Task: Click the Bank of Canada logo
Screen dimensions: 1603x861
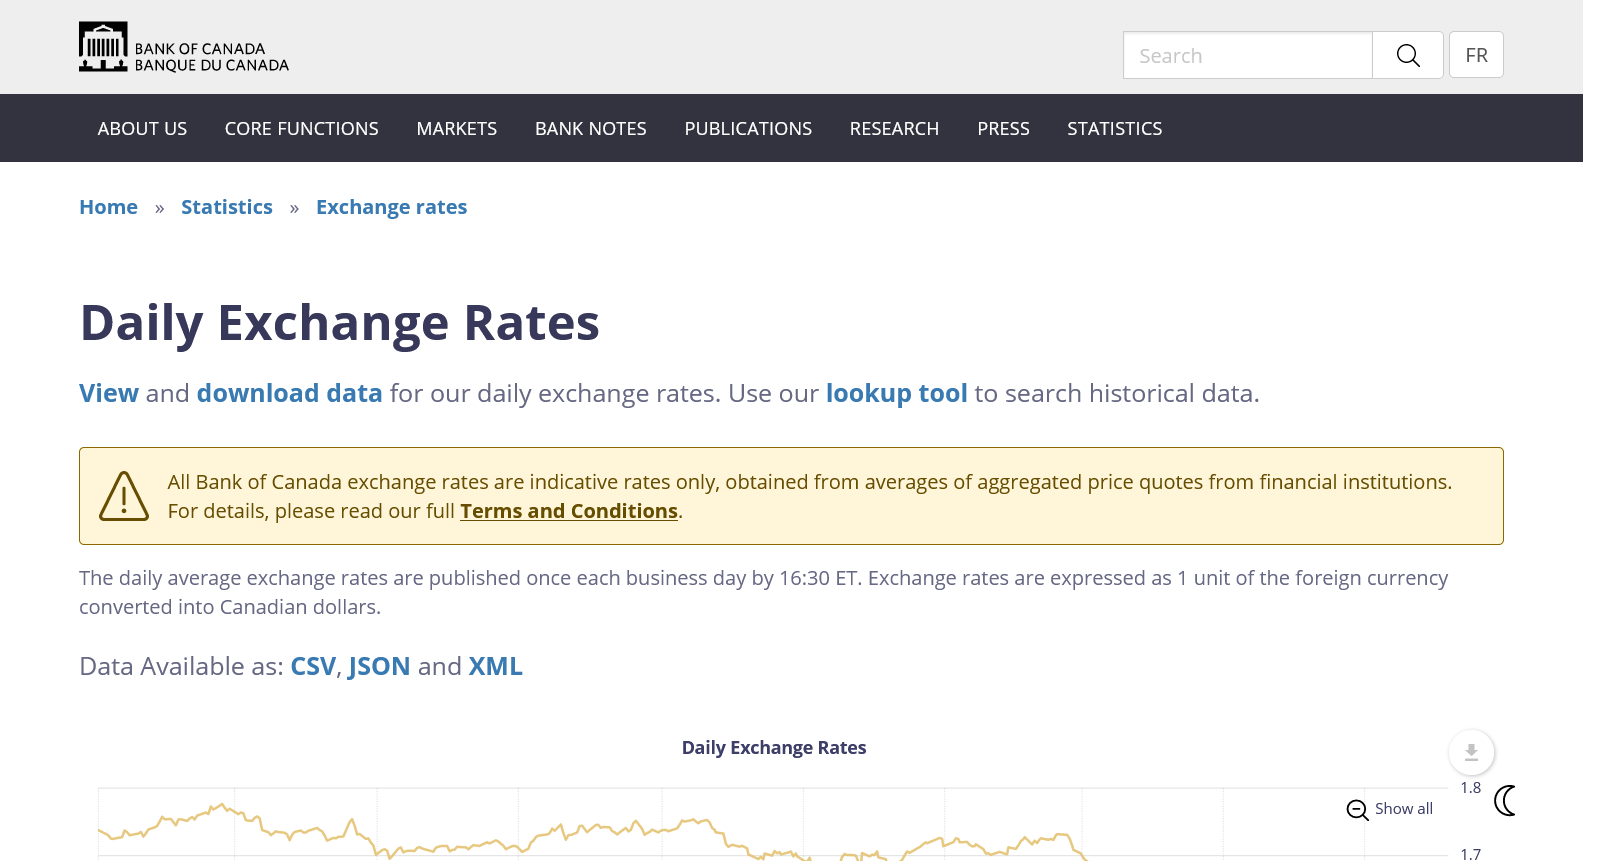Action: click(184, 48)
